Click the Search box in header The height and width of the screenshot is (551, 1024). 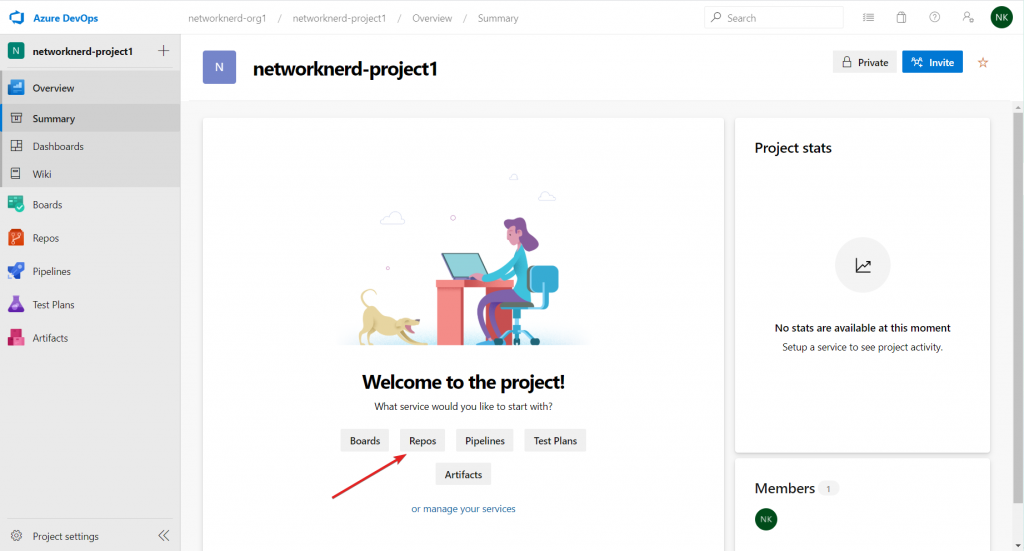pyautogui.click(x=774, y=18)
